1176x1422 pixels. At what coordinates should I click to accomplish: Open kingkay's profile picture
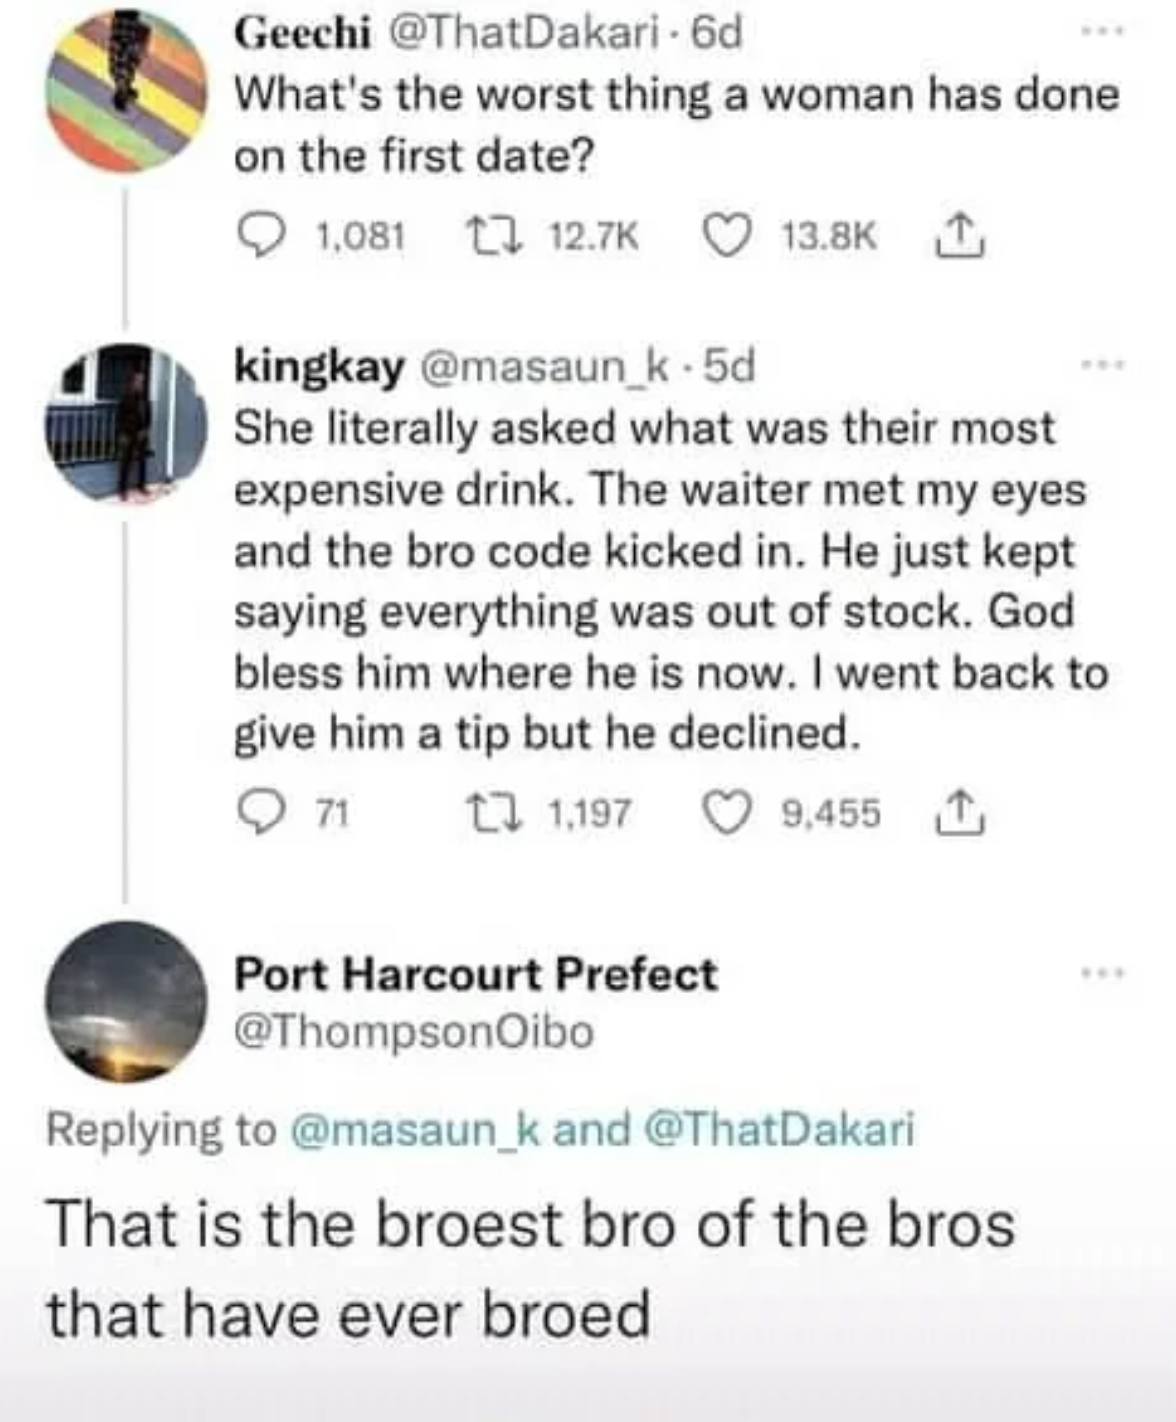[x=127, y=423]
